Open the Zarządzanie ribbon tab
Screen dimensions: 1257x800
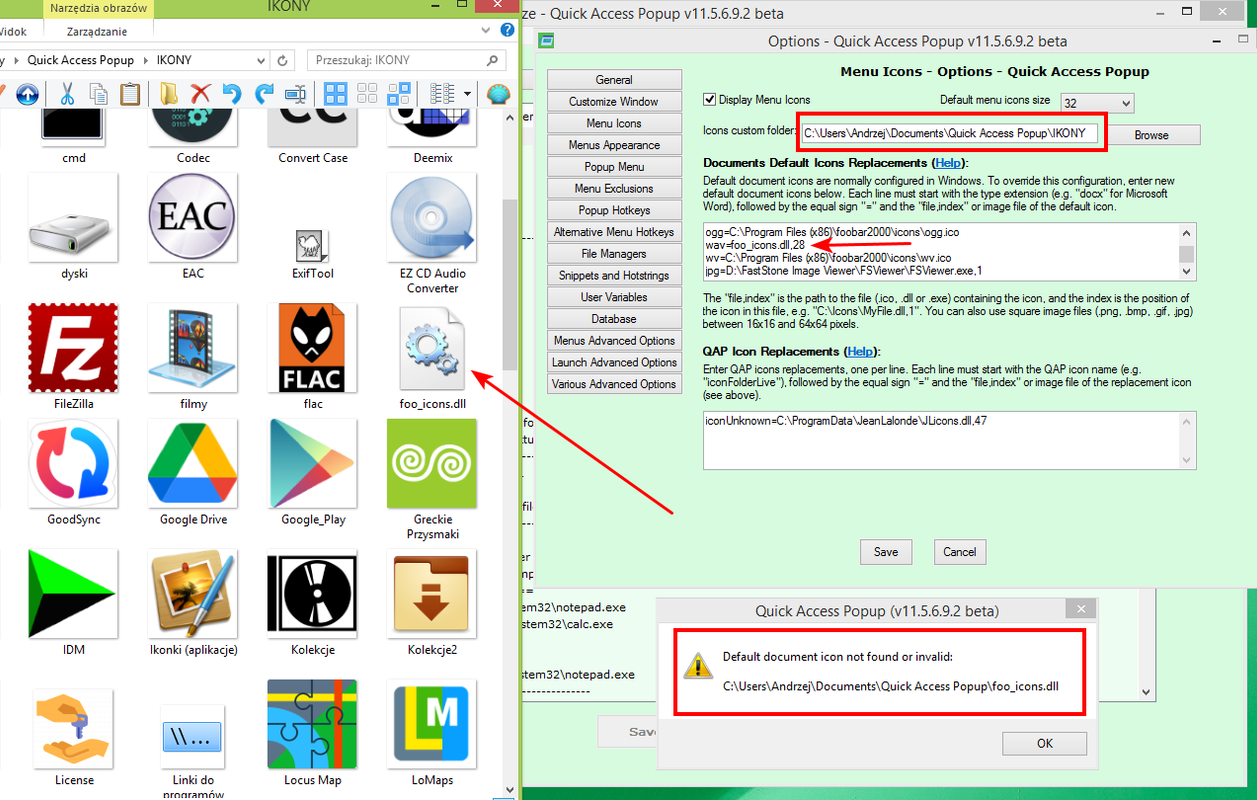[96, 31]
